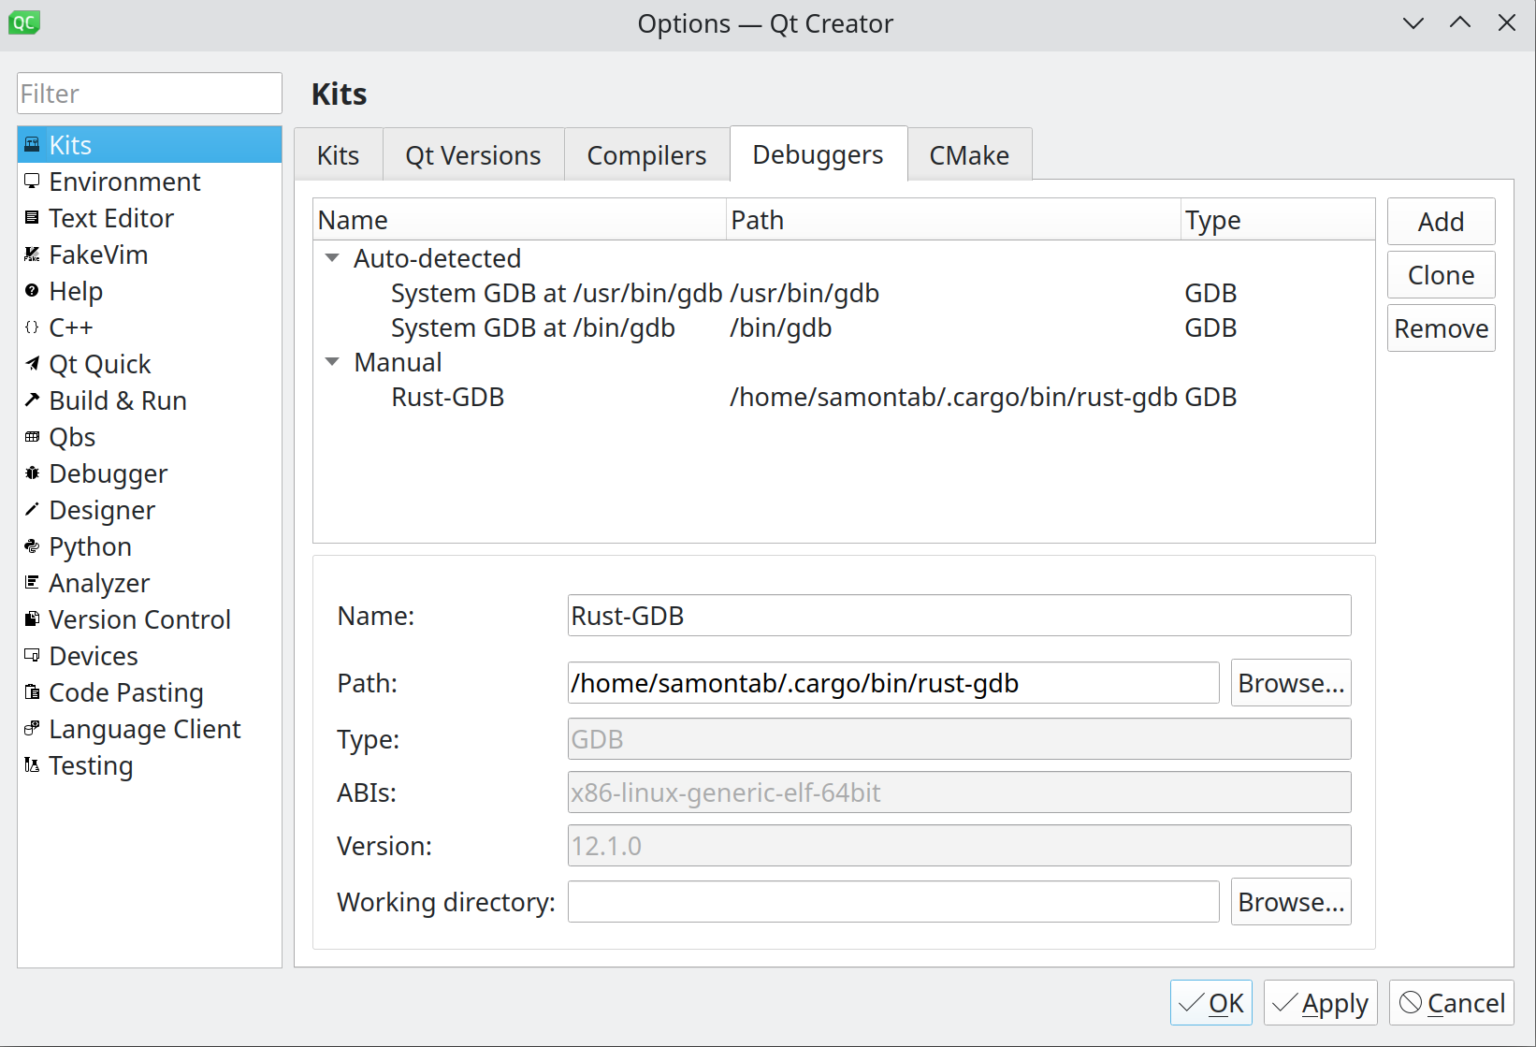Select the Version Control icon
The height and width of the screenshot is (1047, 1536).
[32, 619]
